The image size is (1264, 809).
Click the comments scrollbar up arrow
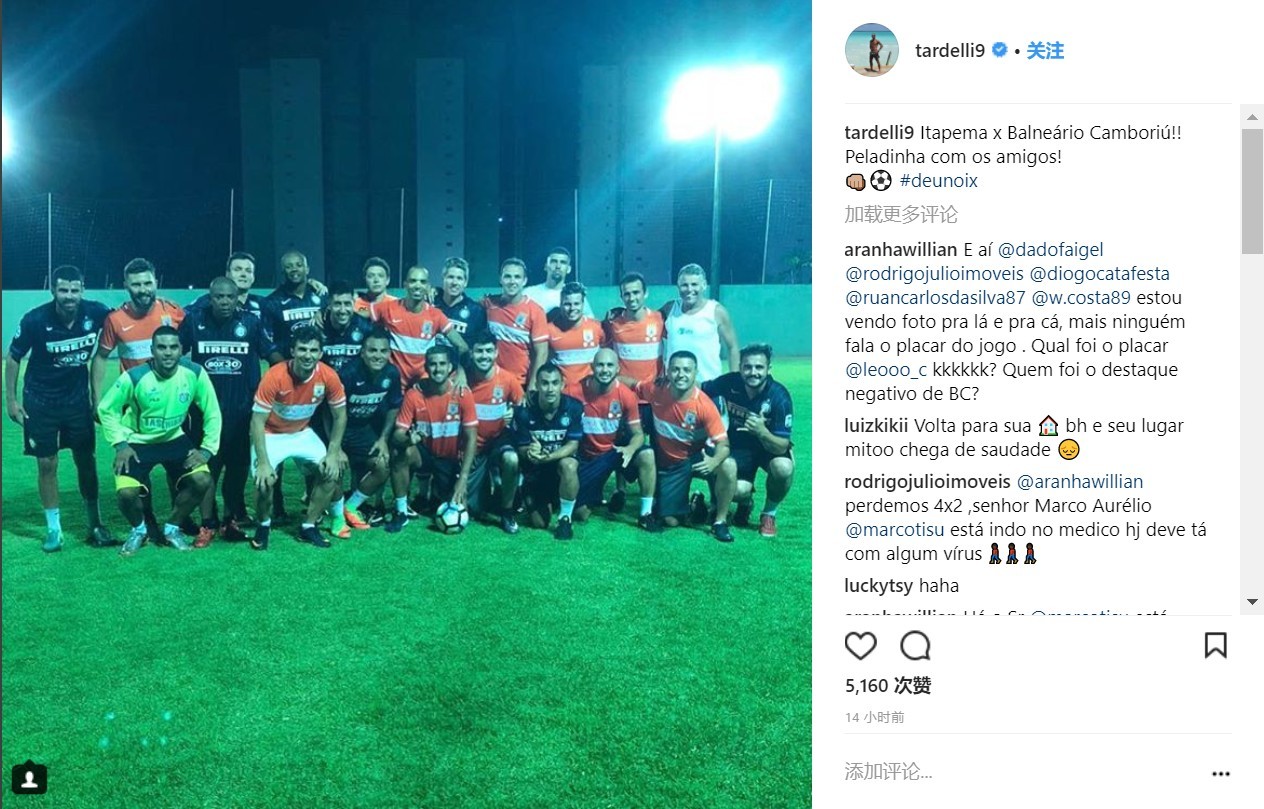(x=1252, y=117)
